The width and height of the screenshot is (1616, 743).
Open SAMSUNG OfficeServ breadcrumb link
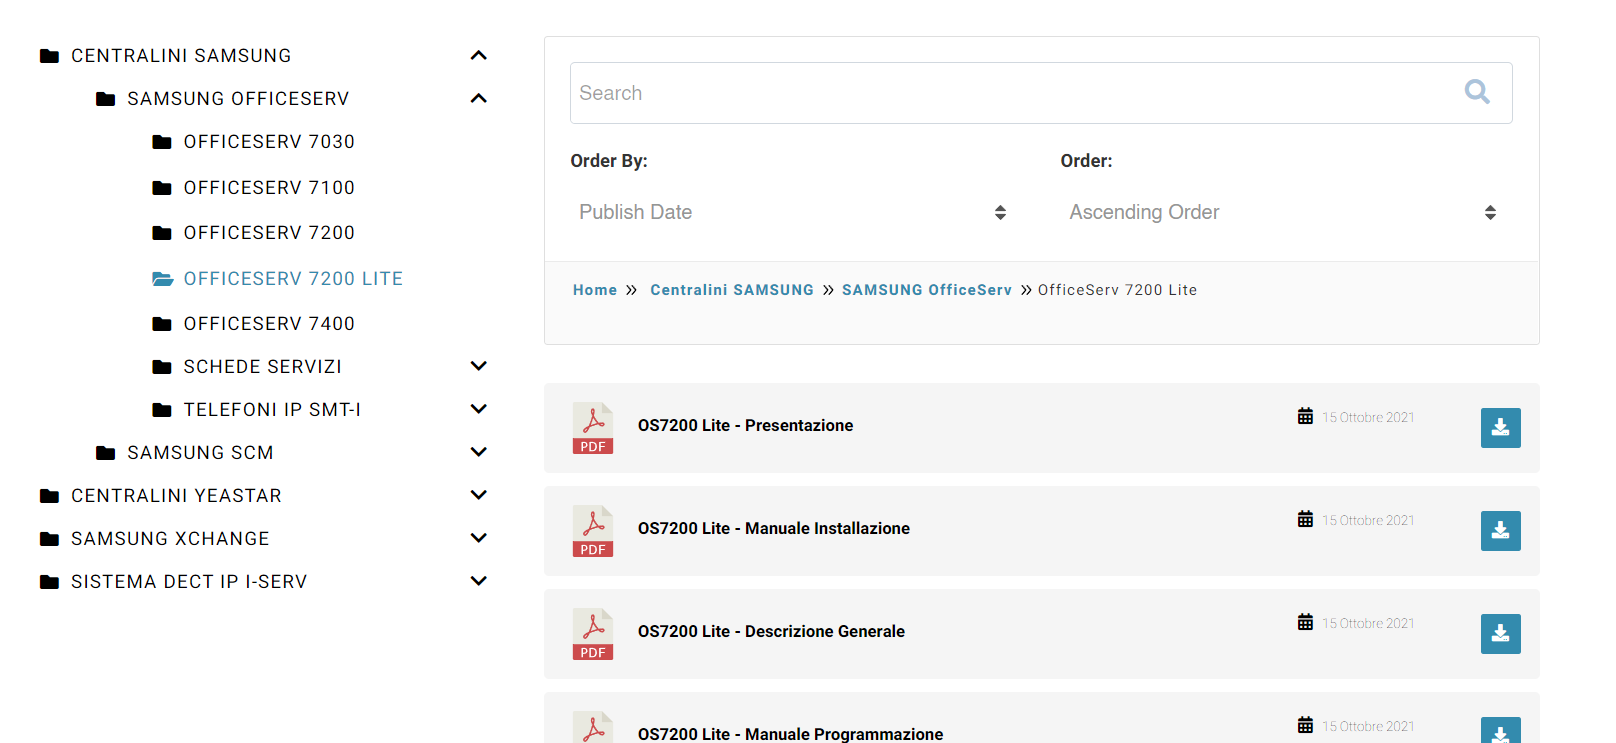(x=927, y=290)
